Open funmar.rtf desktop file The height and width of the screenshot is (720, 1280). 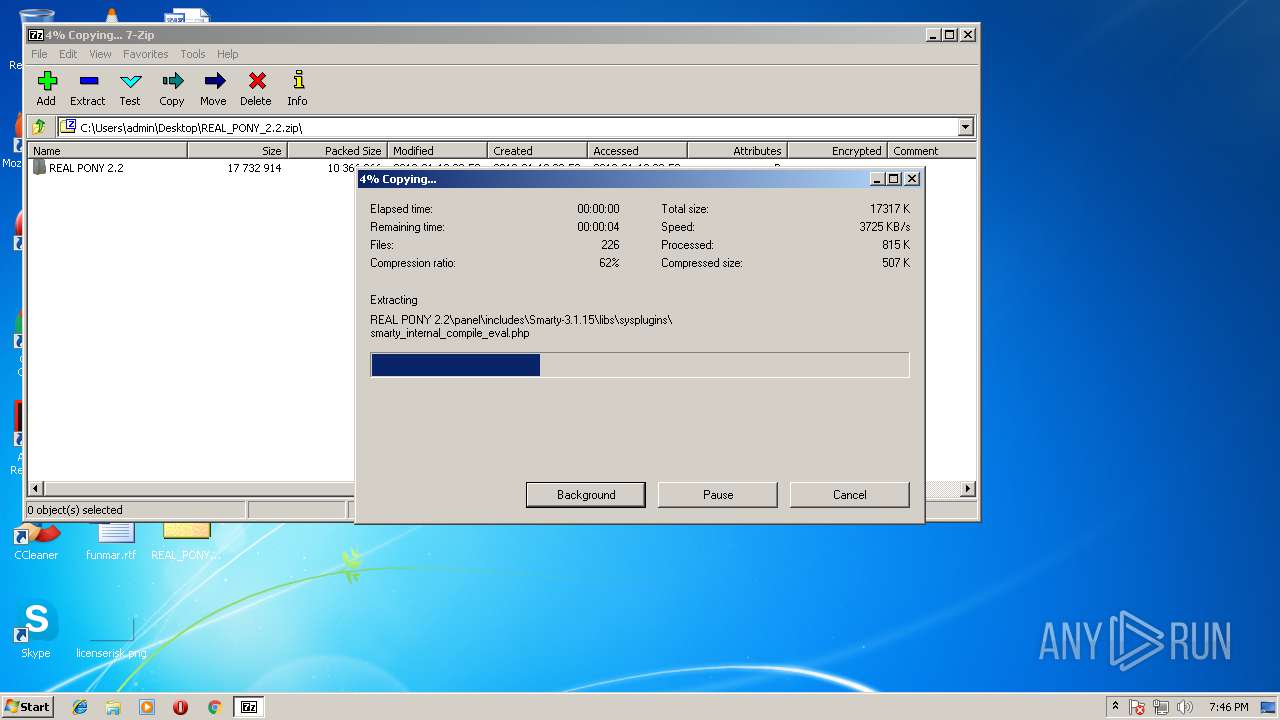click(x=111, y=541)
